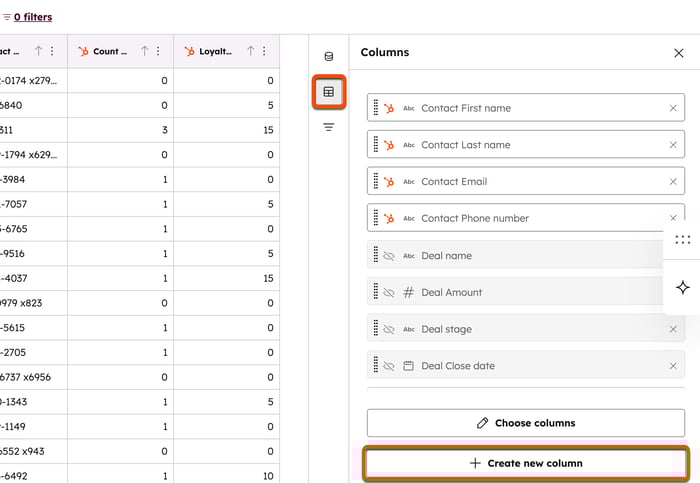Screen dimensions: 700x483
Task: Grab drag handle of Deal Amount
Action: [x=375, y=291]
